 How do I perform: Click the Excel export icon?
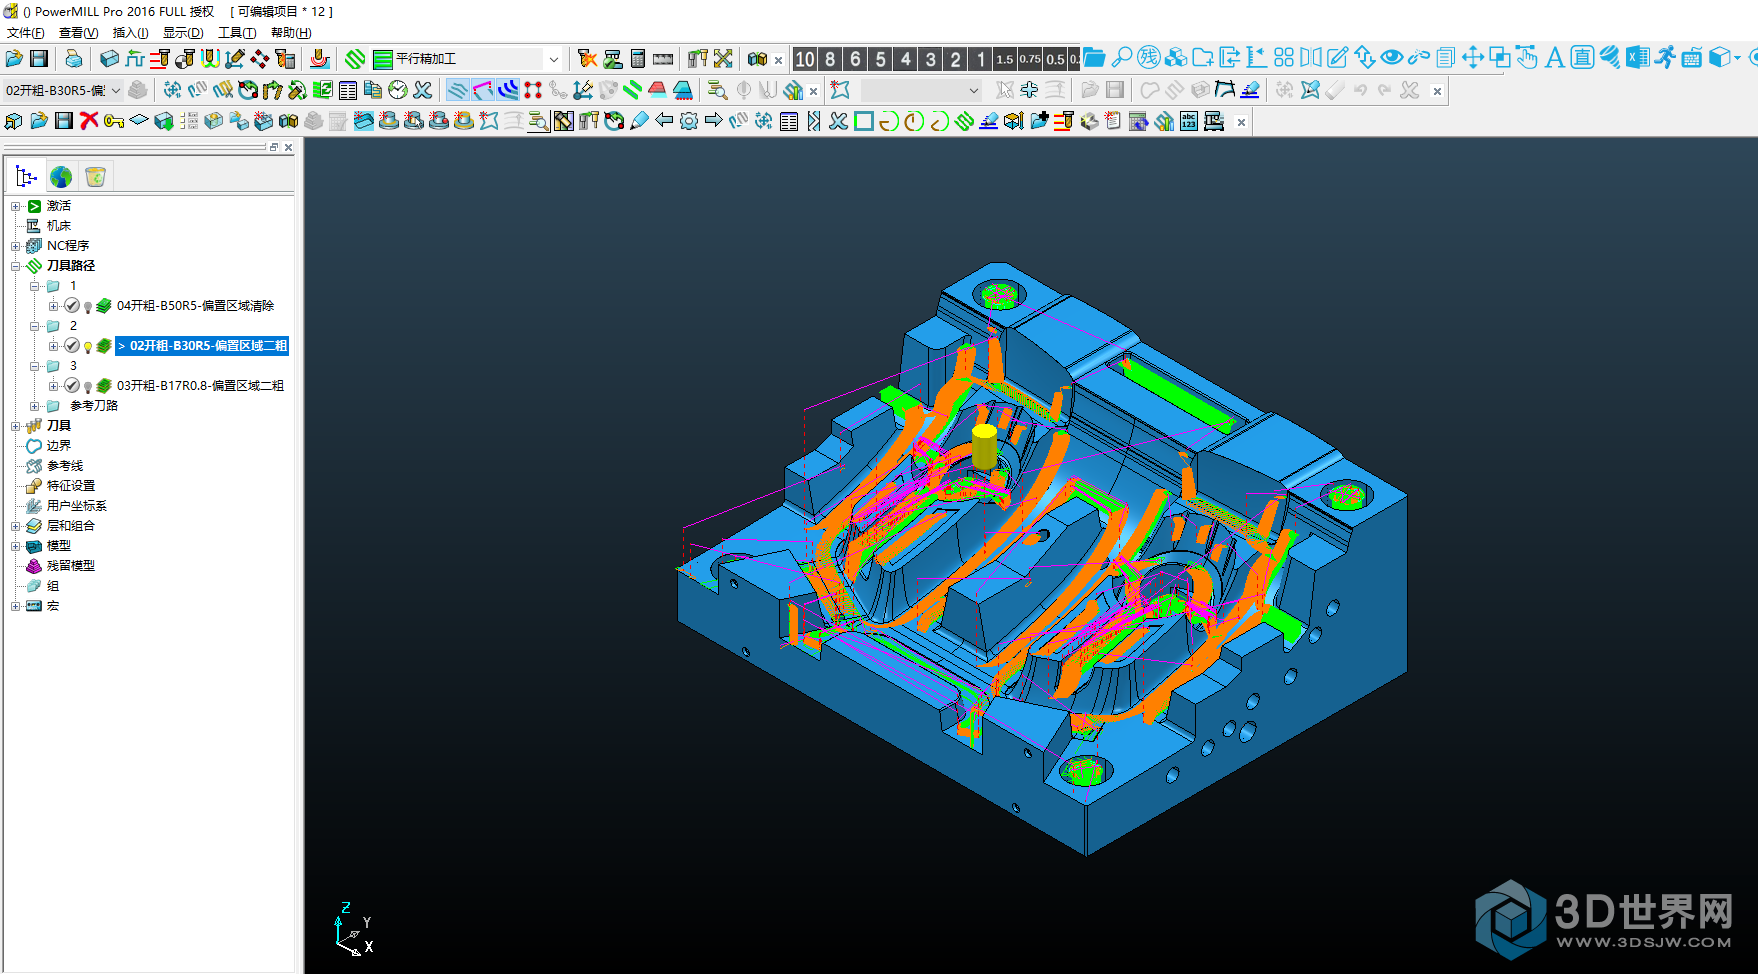[1637, 58]
